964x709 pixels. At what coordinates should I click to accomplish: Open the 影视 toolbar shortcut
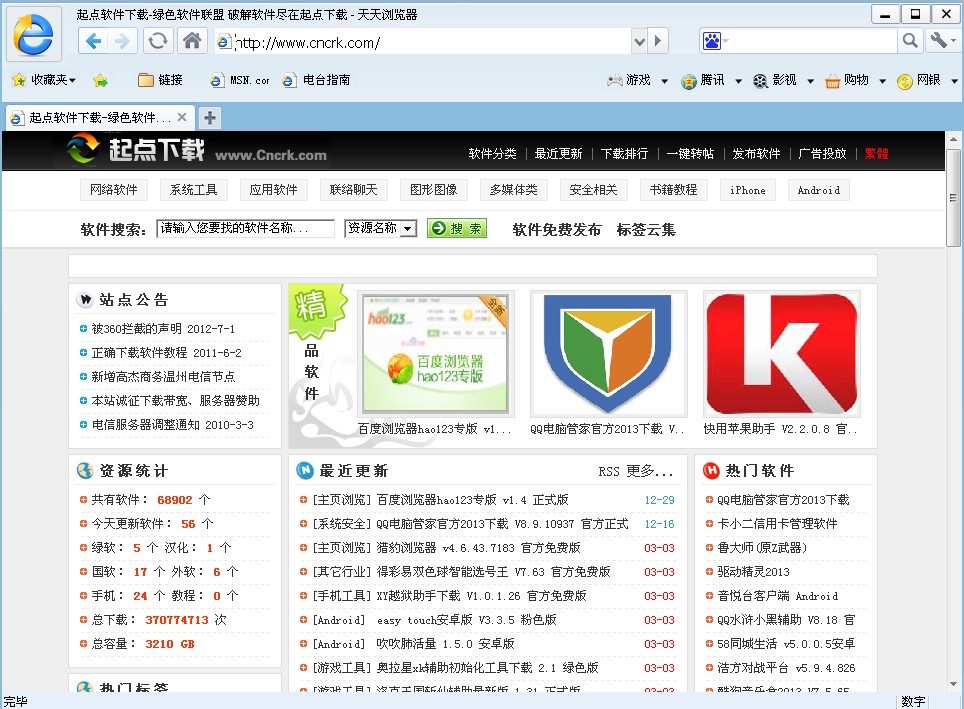click(775, 80)
